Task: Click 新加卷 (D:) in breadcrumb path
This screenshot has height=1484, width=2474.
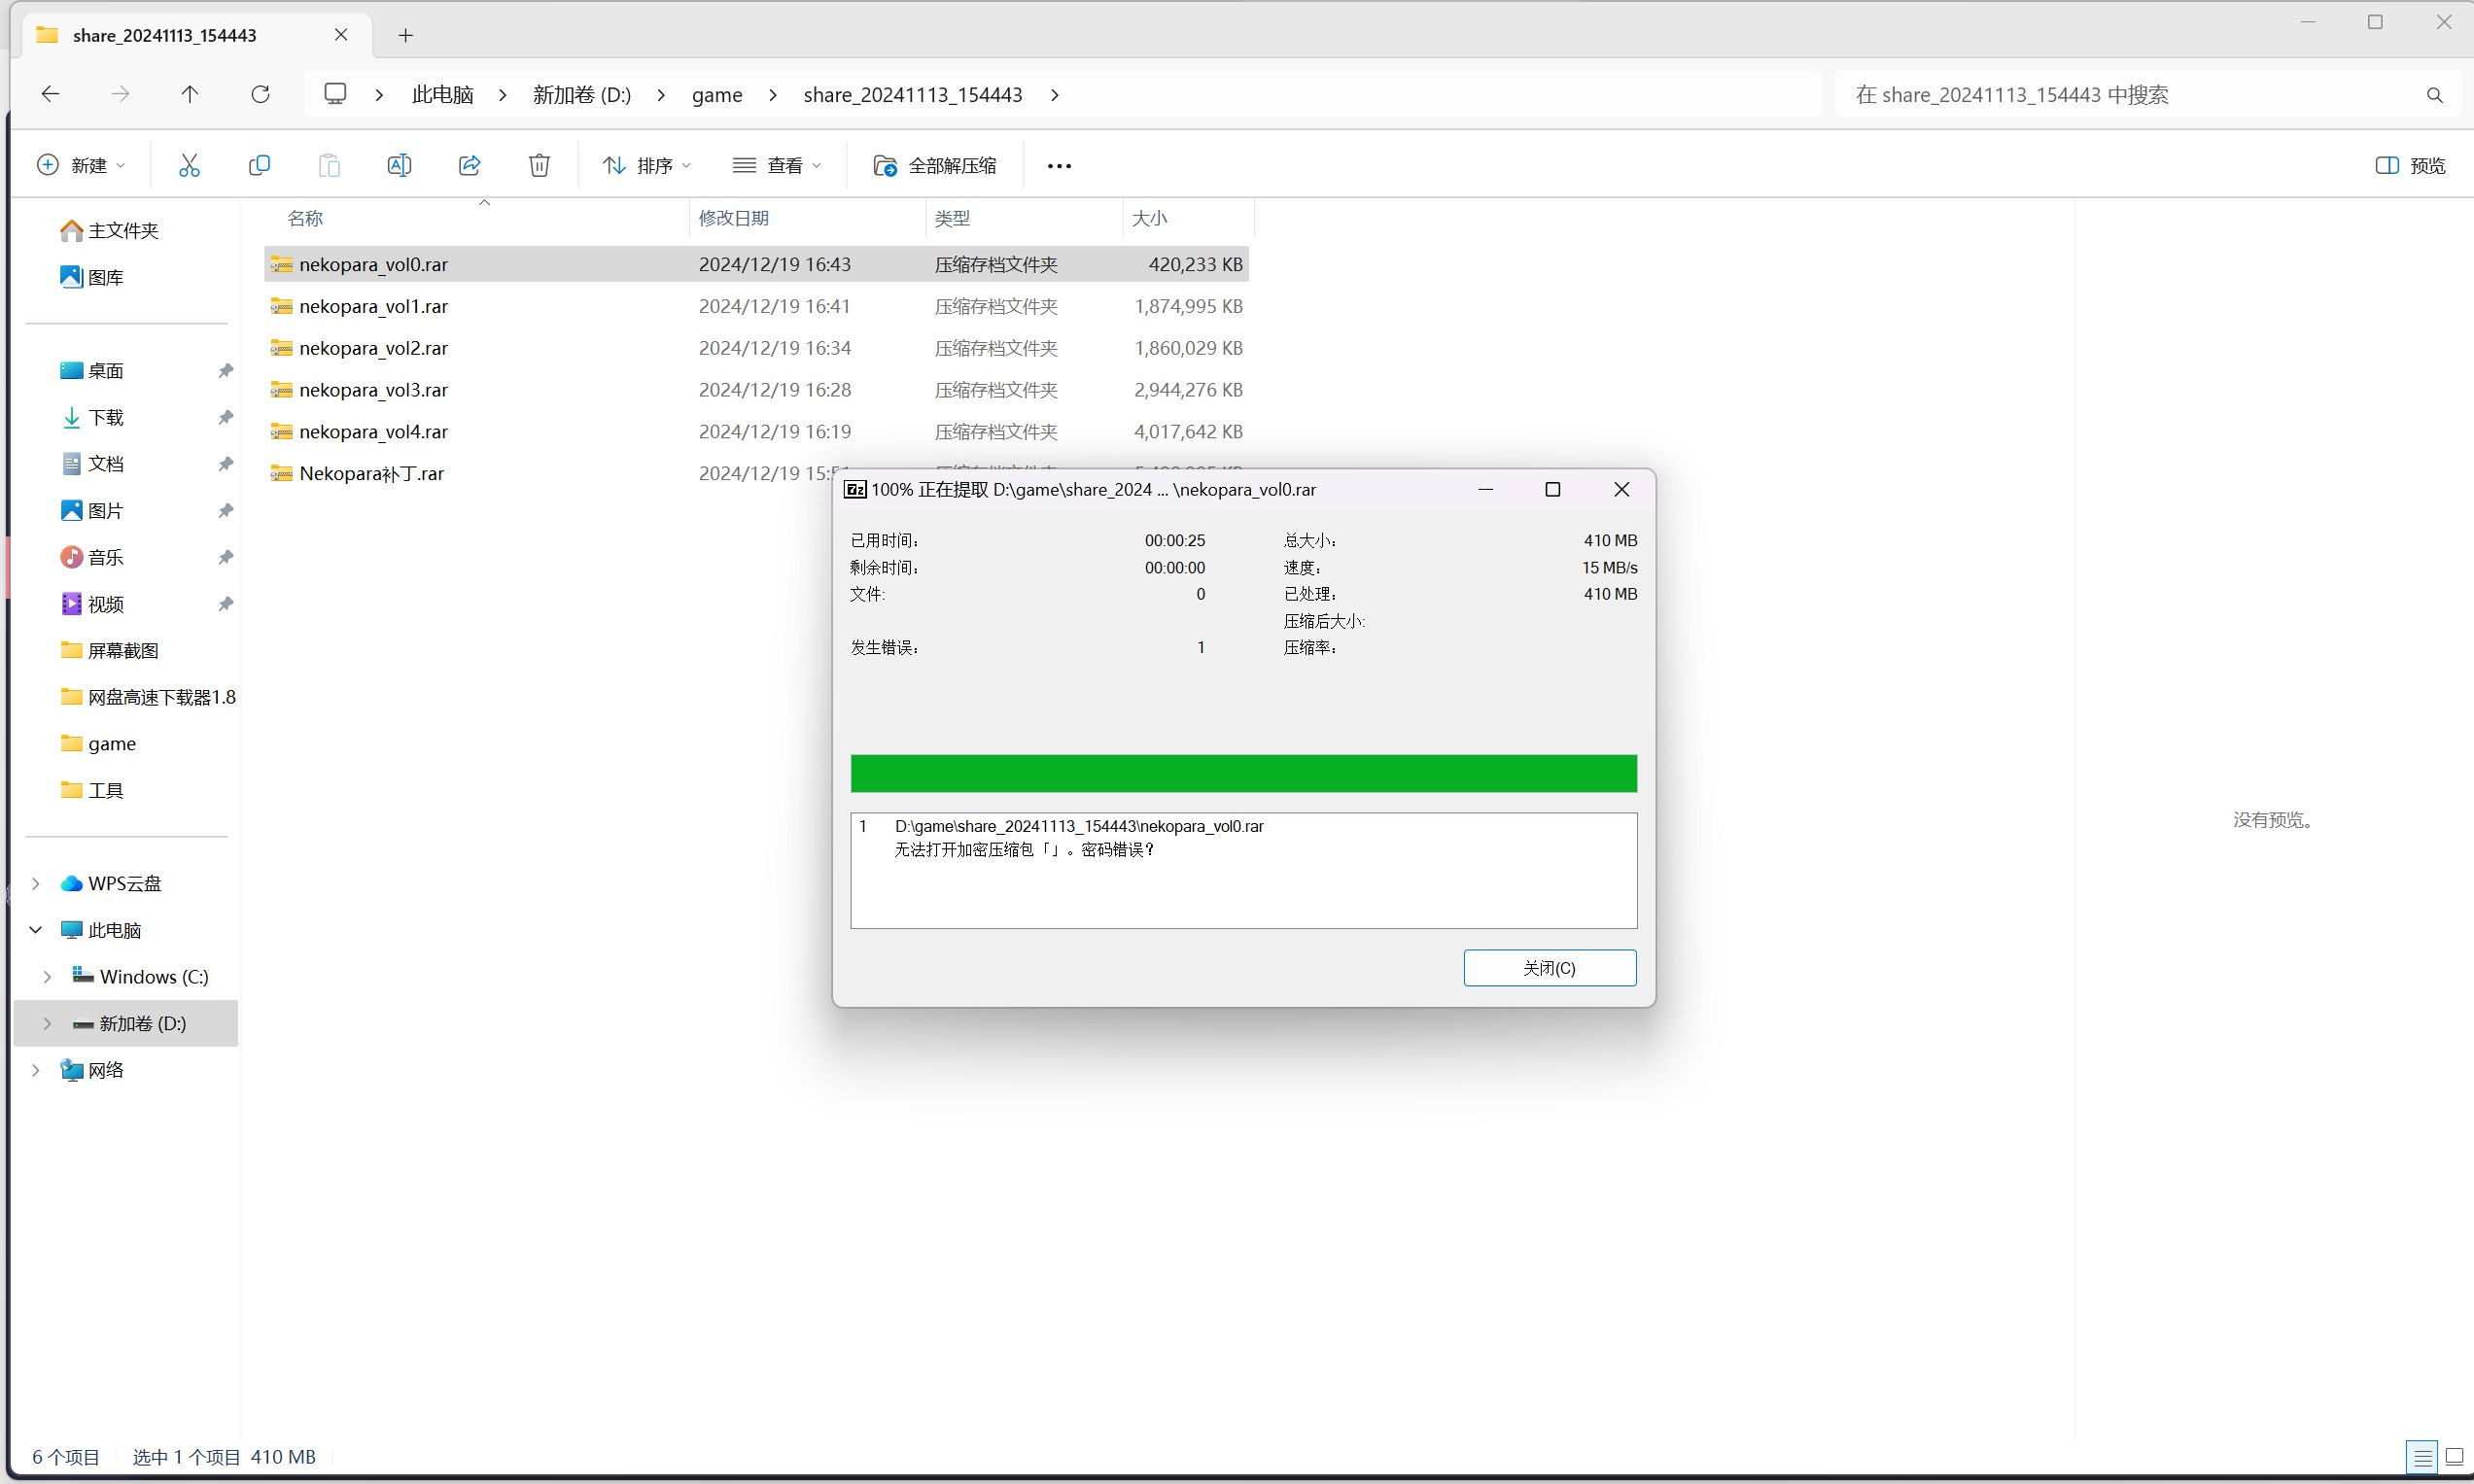Action: tap(582, 94)
